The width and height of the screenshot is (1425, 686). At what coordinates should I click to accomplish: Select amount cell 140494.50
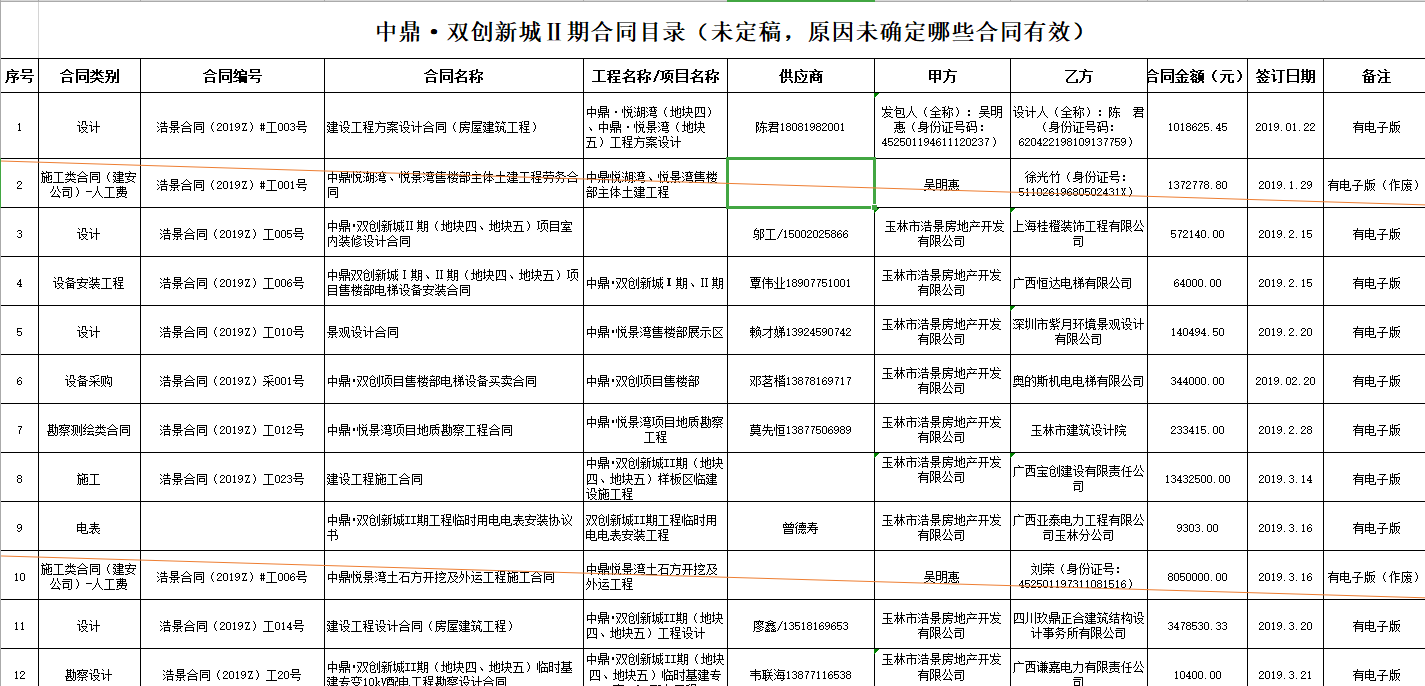(x=1197, y=332)
